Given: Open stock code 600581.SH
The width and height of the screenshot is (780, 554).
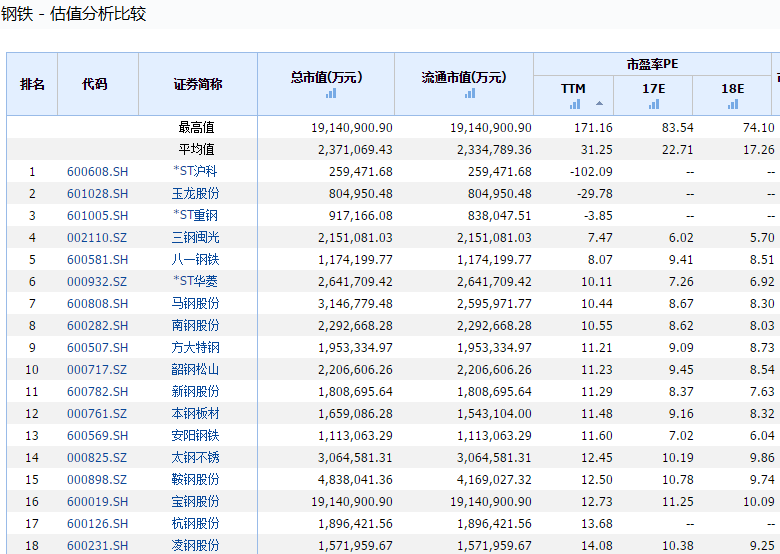Looking at the screenshot, I should (98, 260).
